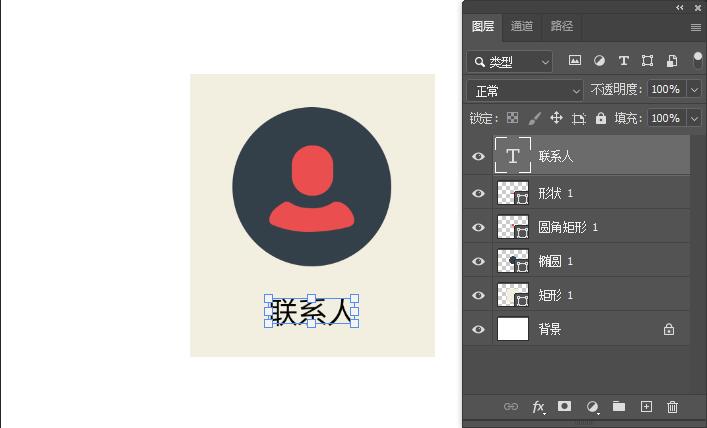Switch to the 图层 tab

(483, 26)
